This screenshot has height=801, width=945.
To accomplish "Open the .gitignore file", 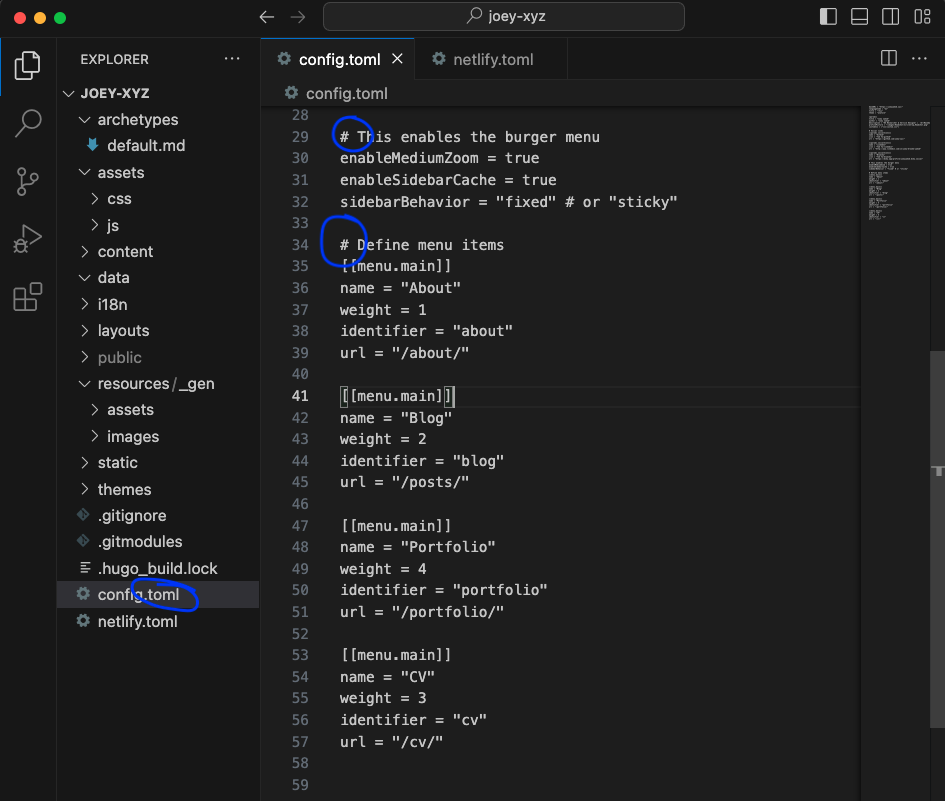I will pyautogui.click(x=132, y=516).
